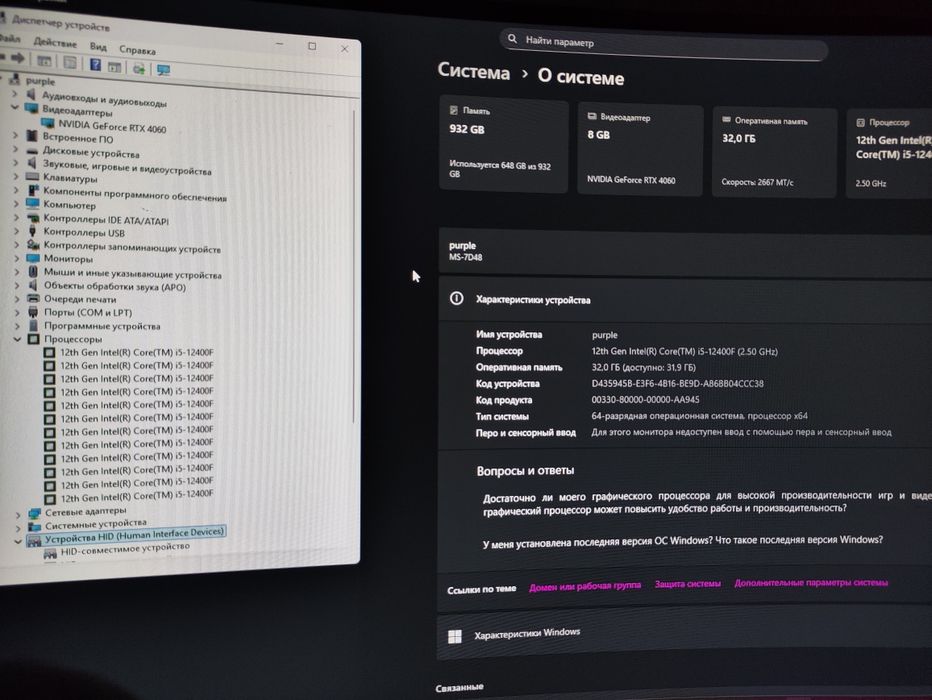Click the Компоненты программного обеспечения icon
Image resolution: width=932 pixels, height=700 pixels.
pos(33,190)
